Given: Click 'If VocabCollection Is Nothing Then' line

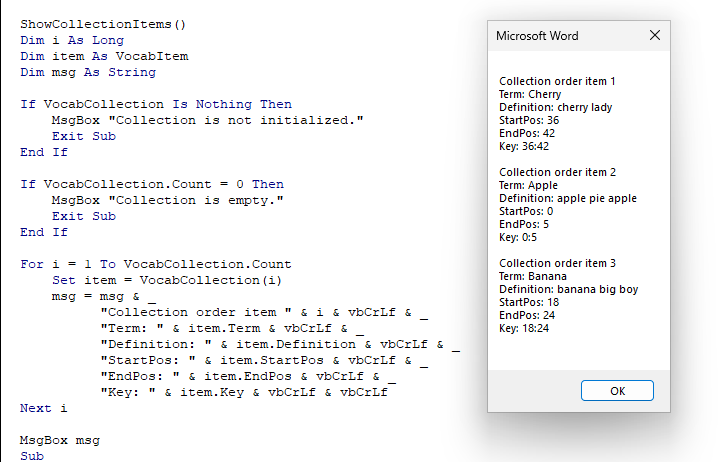Looking at the screenshot, I should [156, 104].
